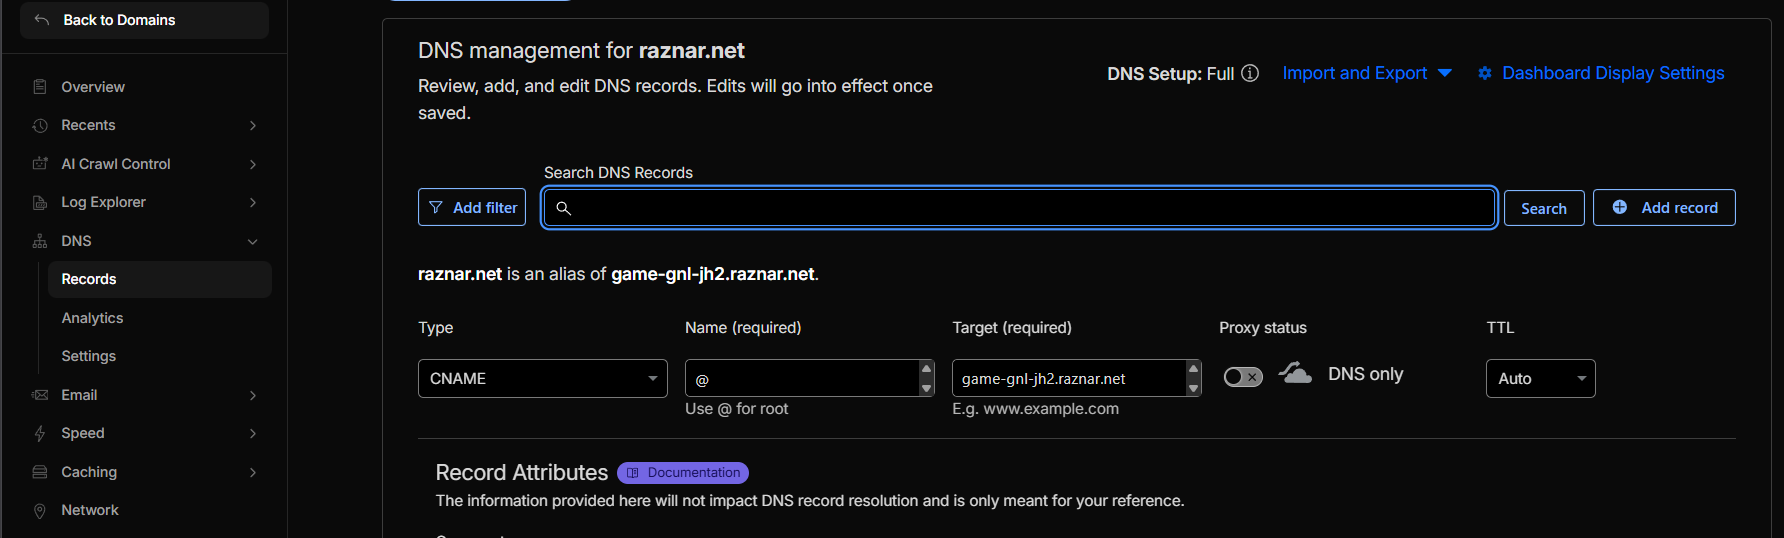The width and height of the screenshot is (1784, 538).
Task: Click the AI Crawl Control sidebar icon
Action: coord(40,164)
